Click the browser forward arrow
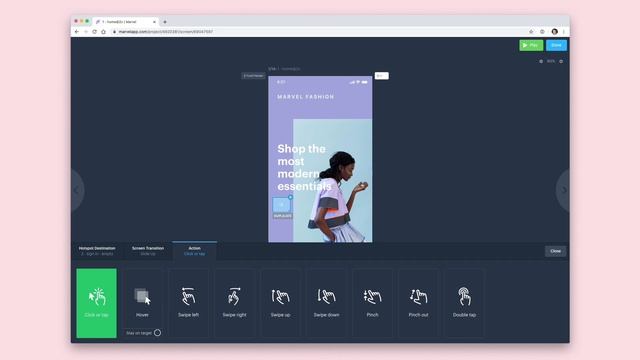 pos(86,31)
